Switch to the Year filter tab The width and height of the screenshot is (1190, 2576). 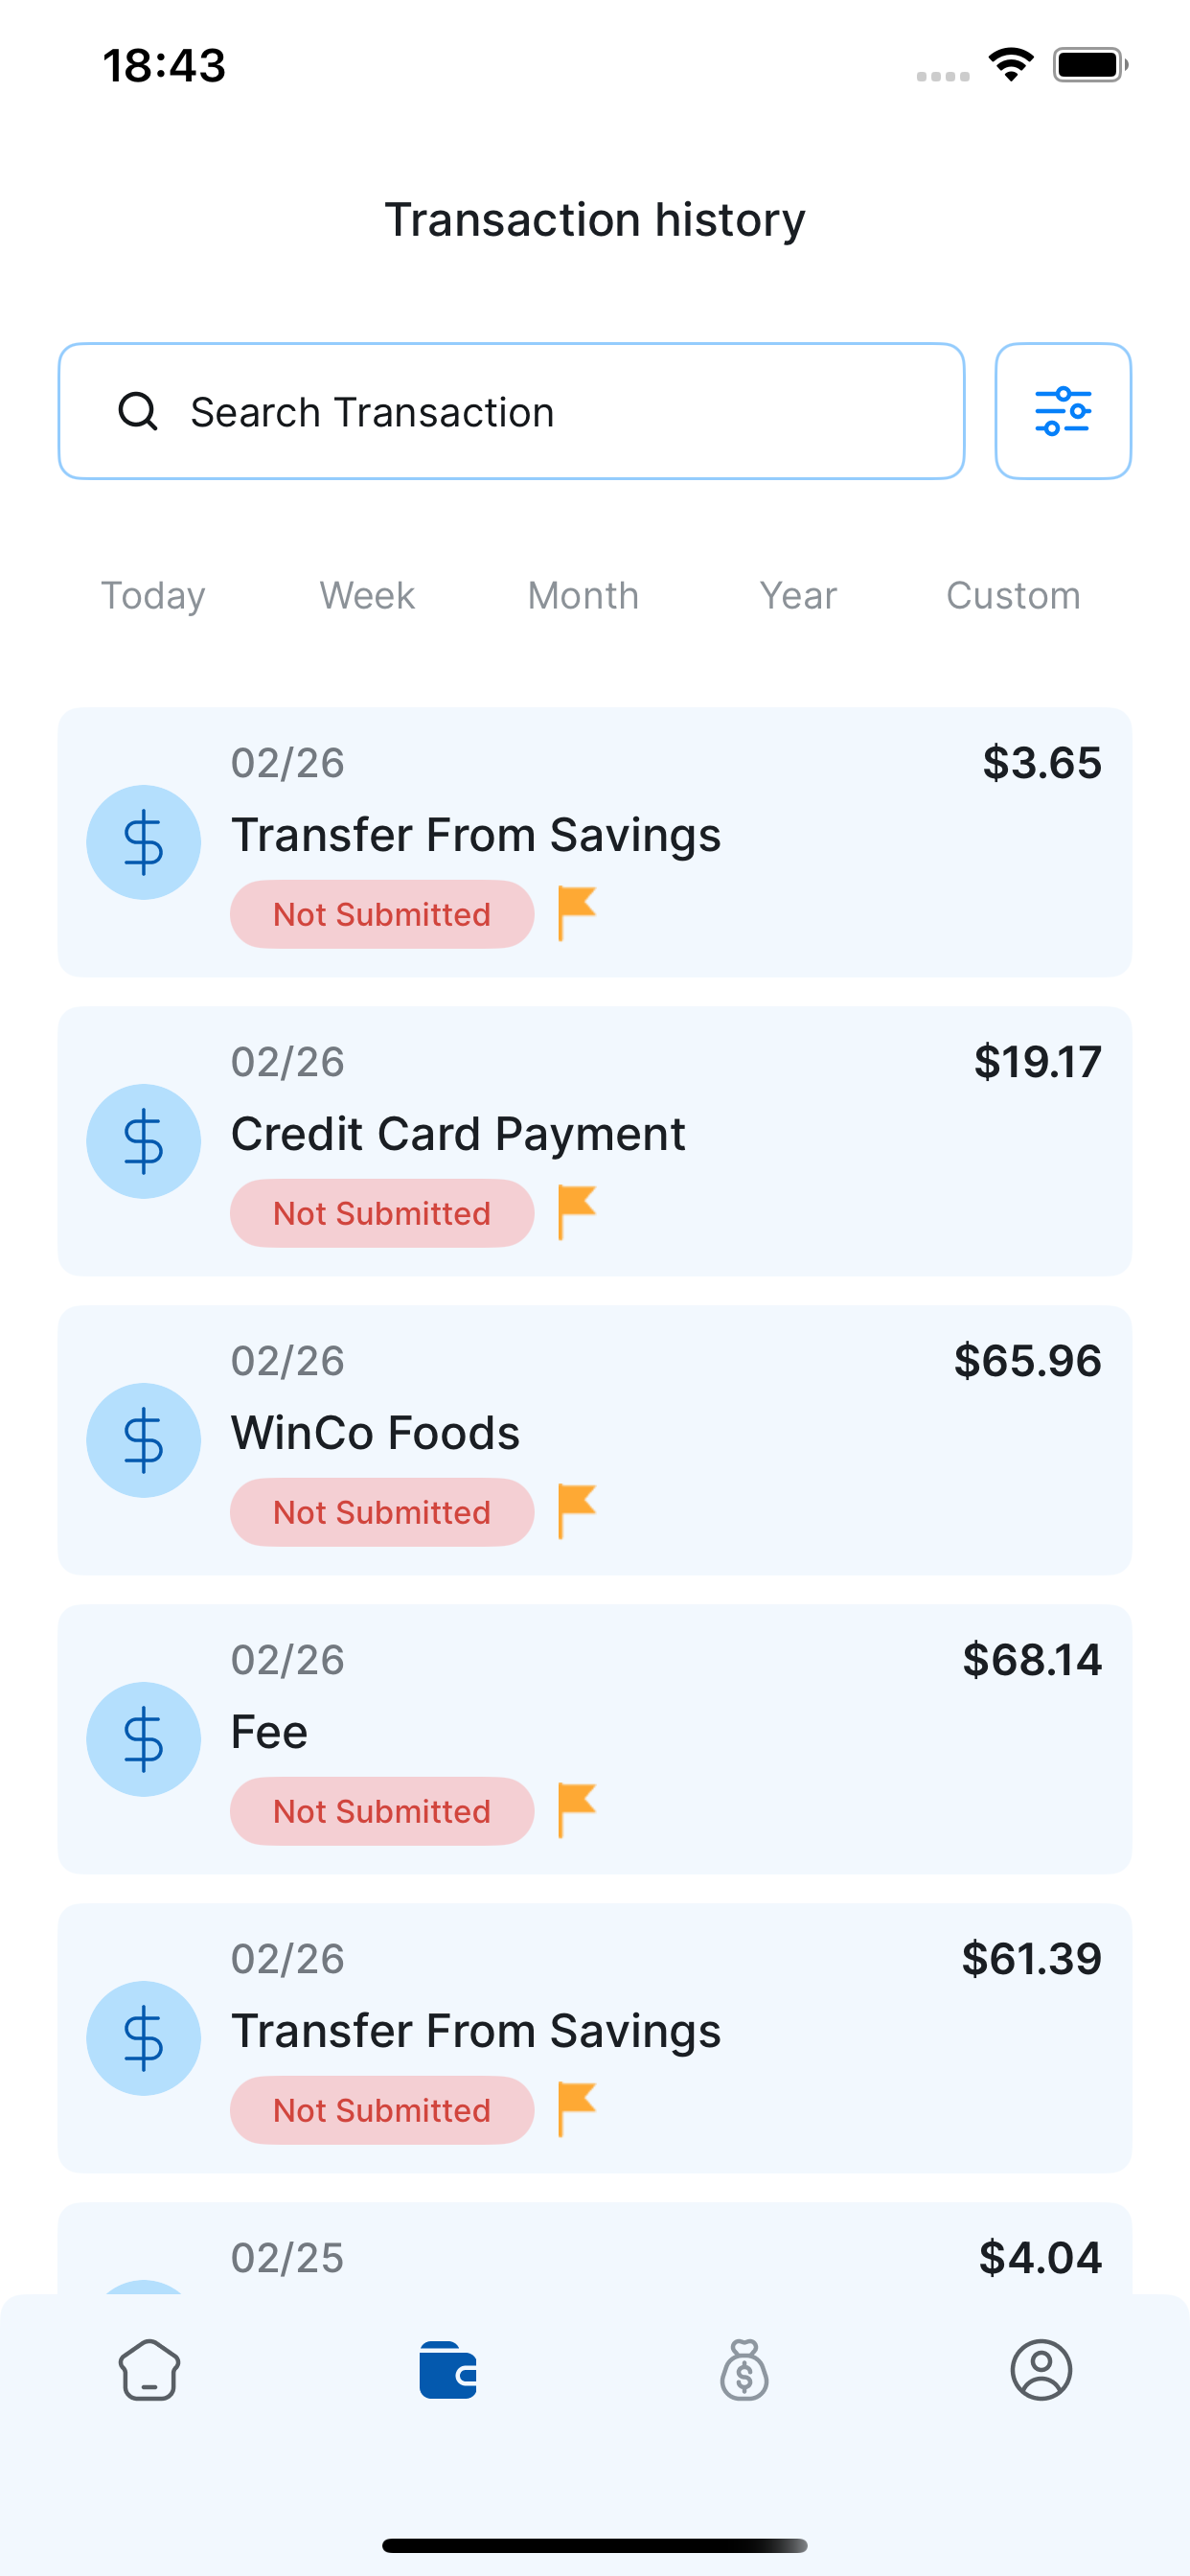[x=797, y=596]
